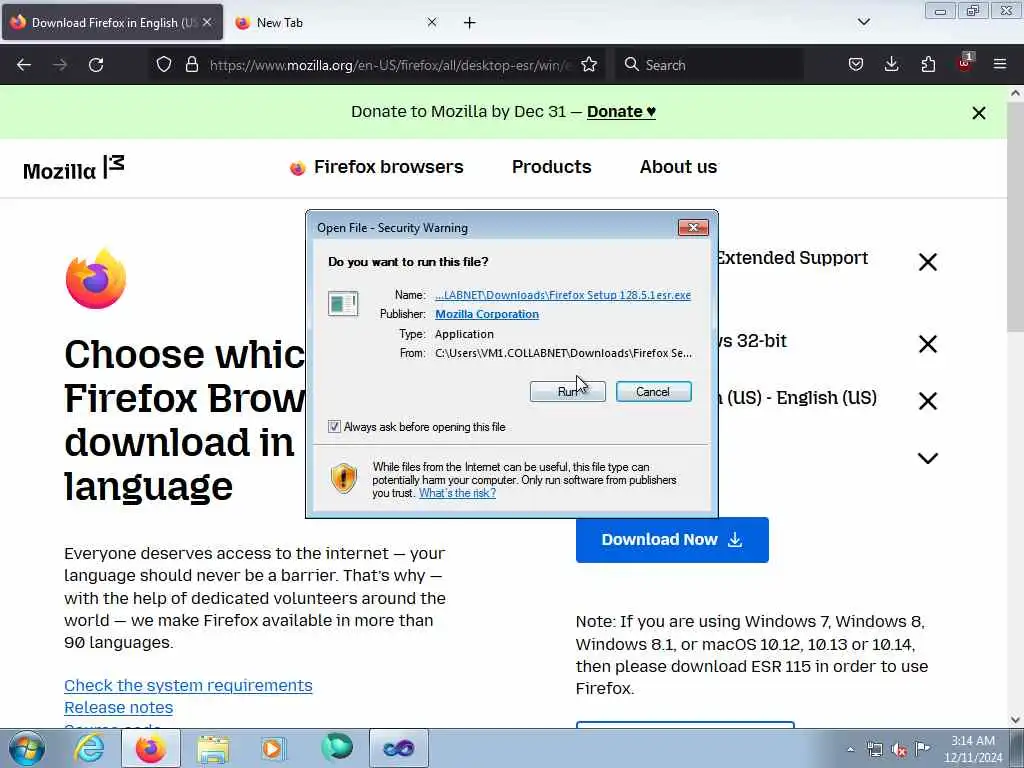The height and width of the screenshot is (768, 1024).
Task: Click Cancel in the security warning
Action: (x=653, y=392)
